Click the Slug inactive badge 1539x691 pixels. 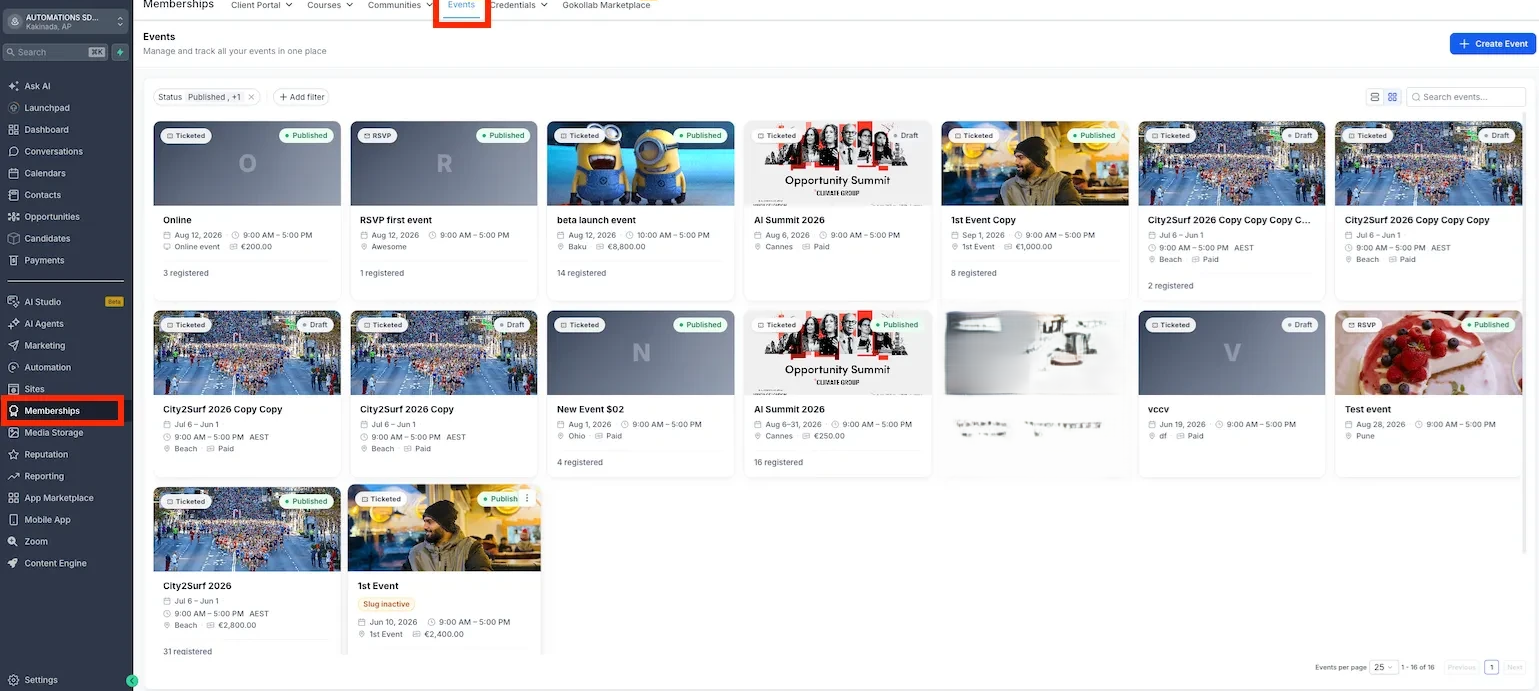(x=385, y=604)
